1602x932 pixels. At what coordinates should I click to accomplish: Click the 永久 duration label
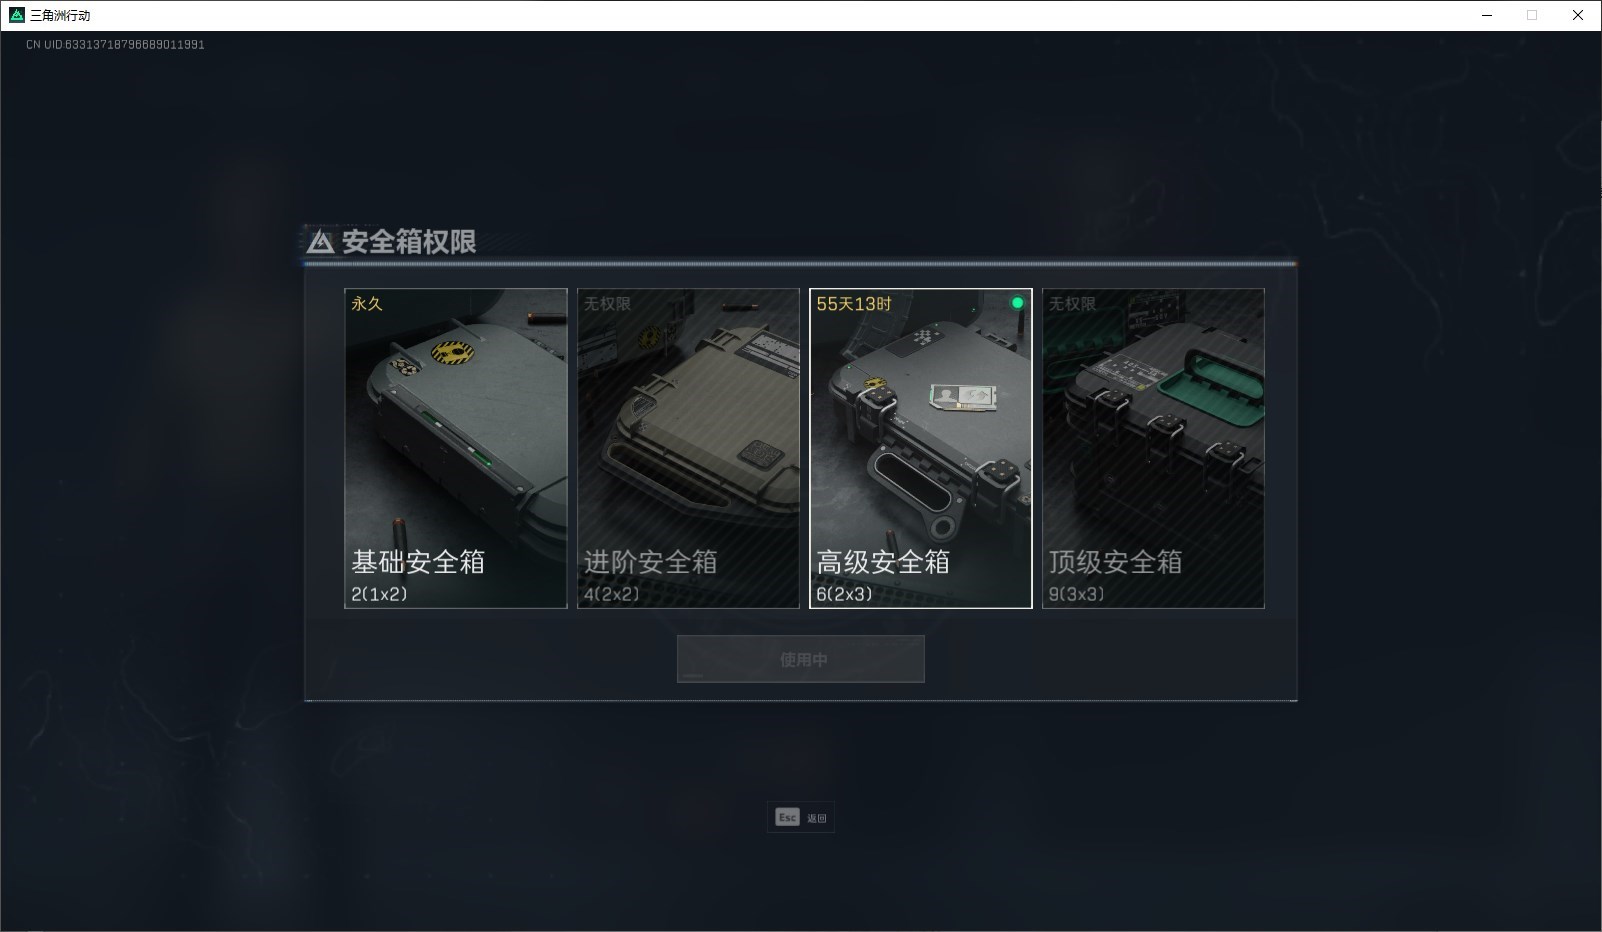(x=367, y=303)
